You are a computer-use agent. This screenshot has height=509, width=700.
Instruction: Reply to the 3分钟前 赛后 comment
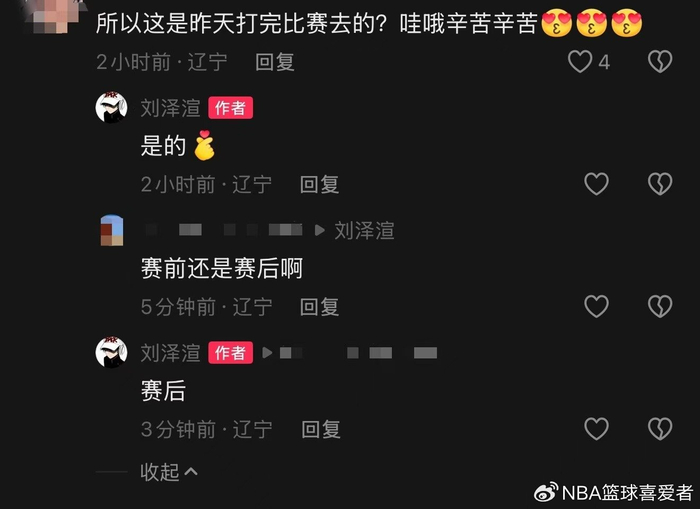coord(321,429)
